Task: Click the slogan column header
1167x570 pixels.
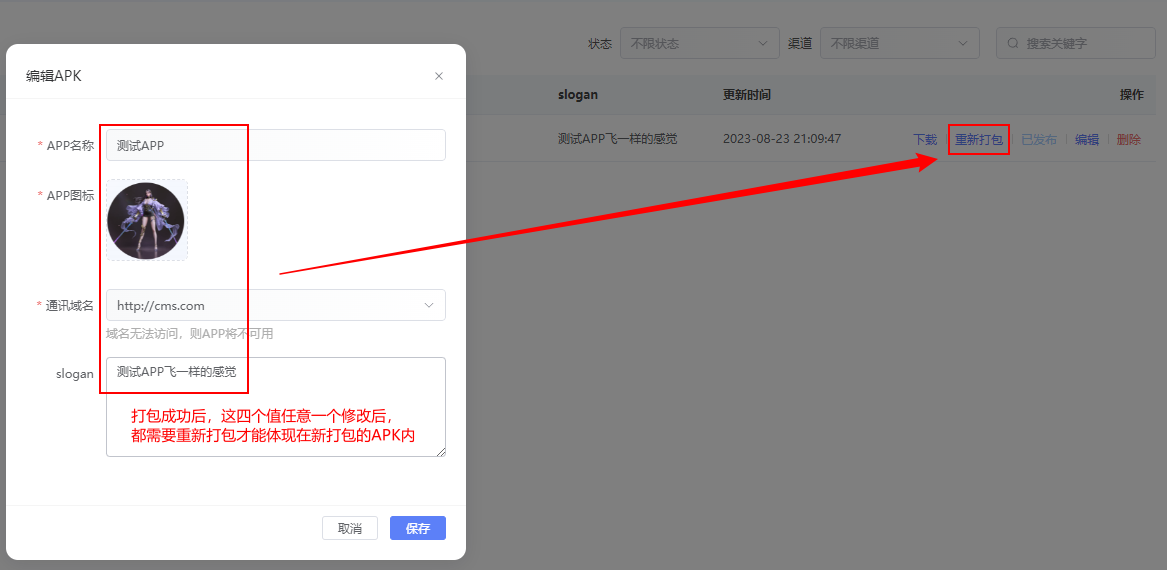Action: pos(578,95)
